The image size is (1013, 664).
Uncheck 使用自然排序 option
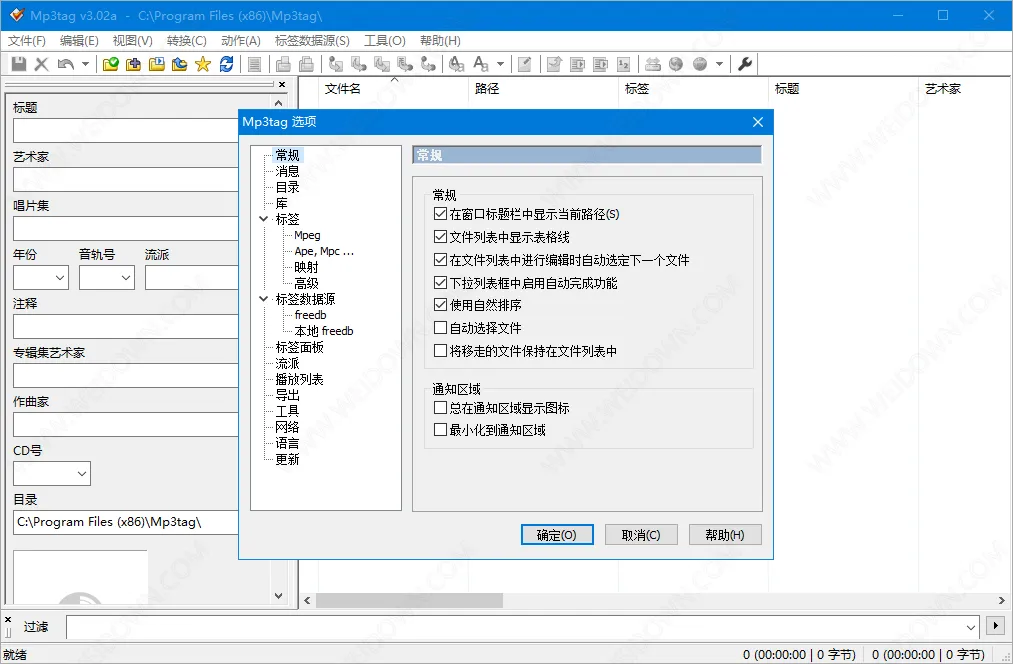pyautogui.click(x=441, y=305)
